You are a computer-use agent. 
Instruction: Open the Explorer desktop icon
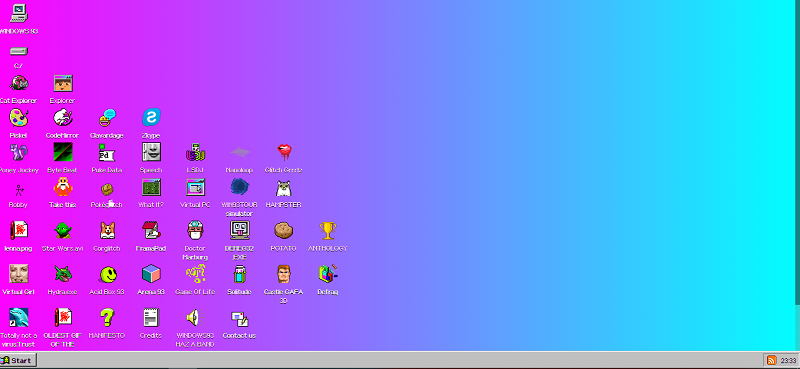[x=63, y=83]
